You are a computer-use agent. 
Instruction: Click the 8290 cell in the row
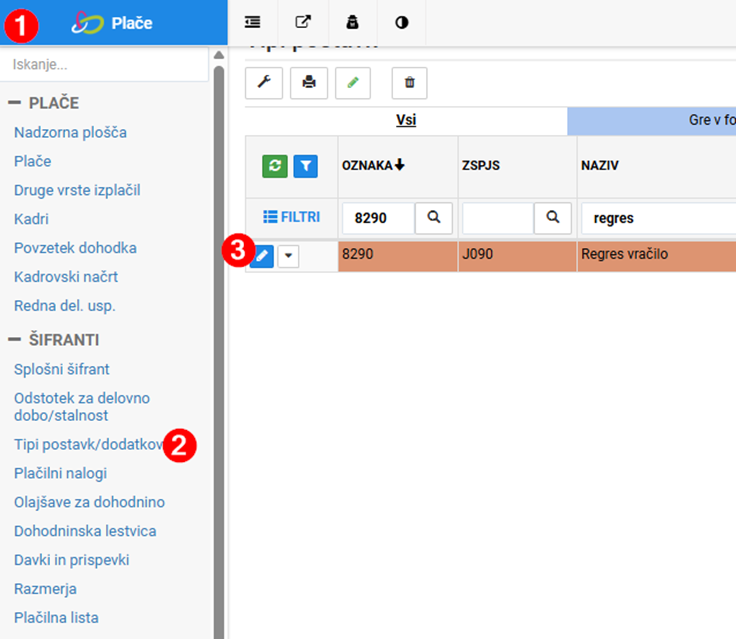coord(398,256)
